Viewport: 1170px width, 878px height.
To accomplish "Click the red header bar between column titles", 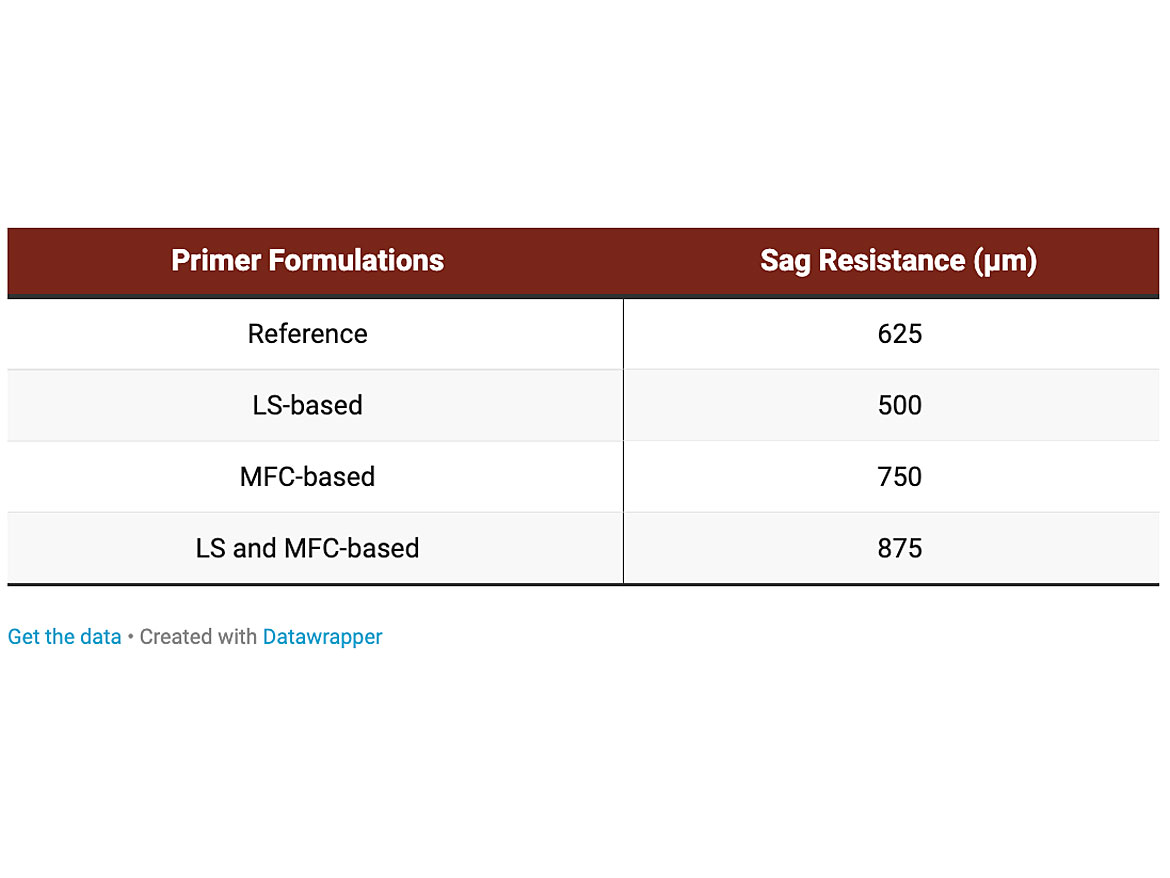I will pyautogui.click(x=600, y=261).
